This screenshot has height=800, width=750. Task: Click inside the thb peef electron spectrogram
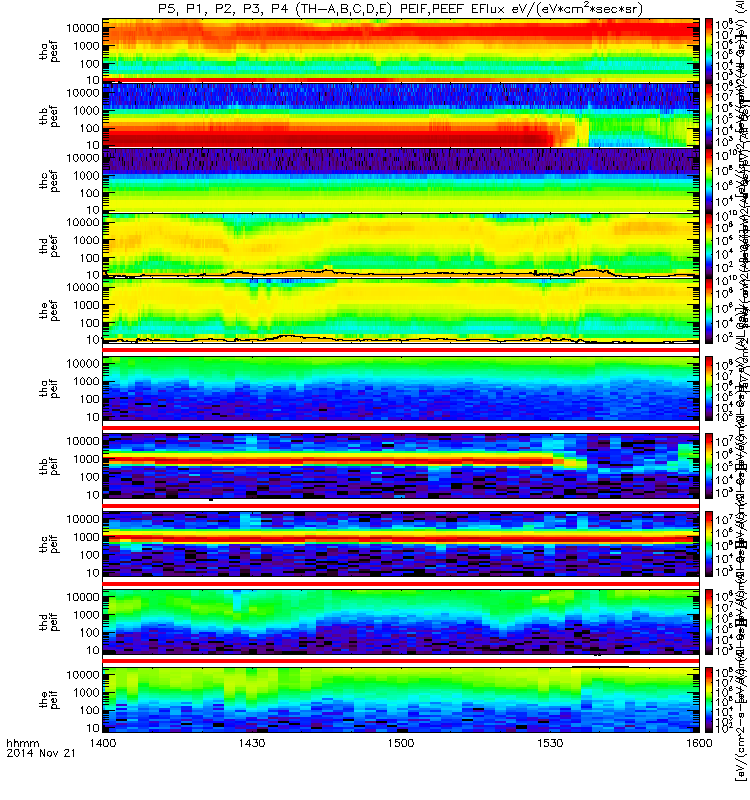[401, 115]
